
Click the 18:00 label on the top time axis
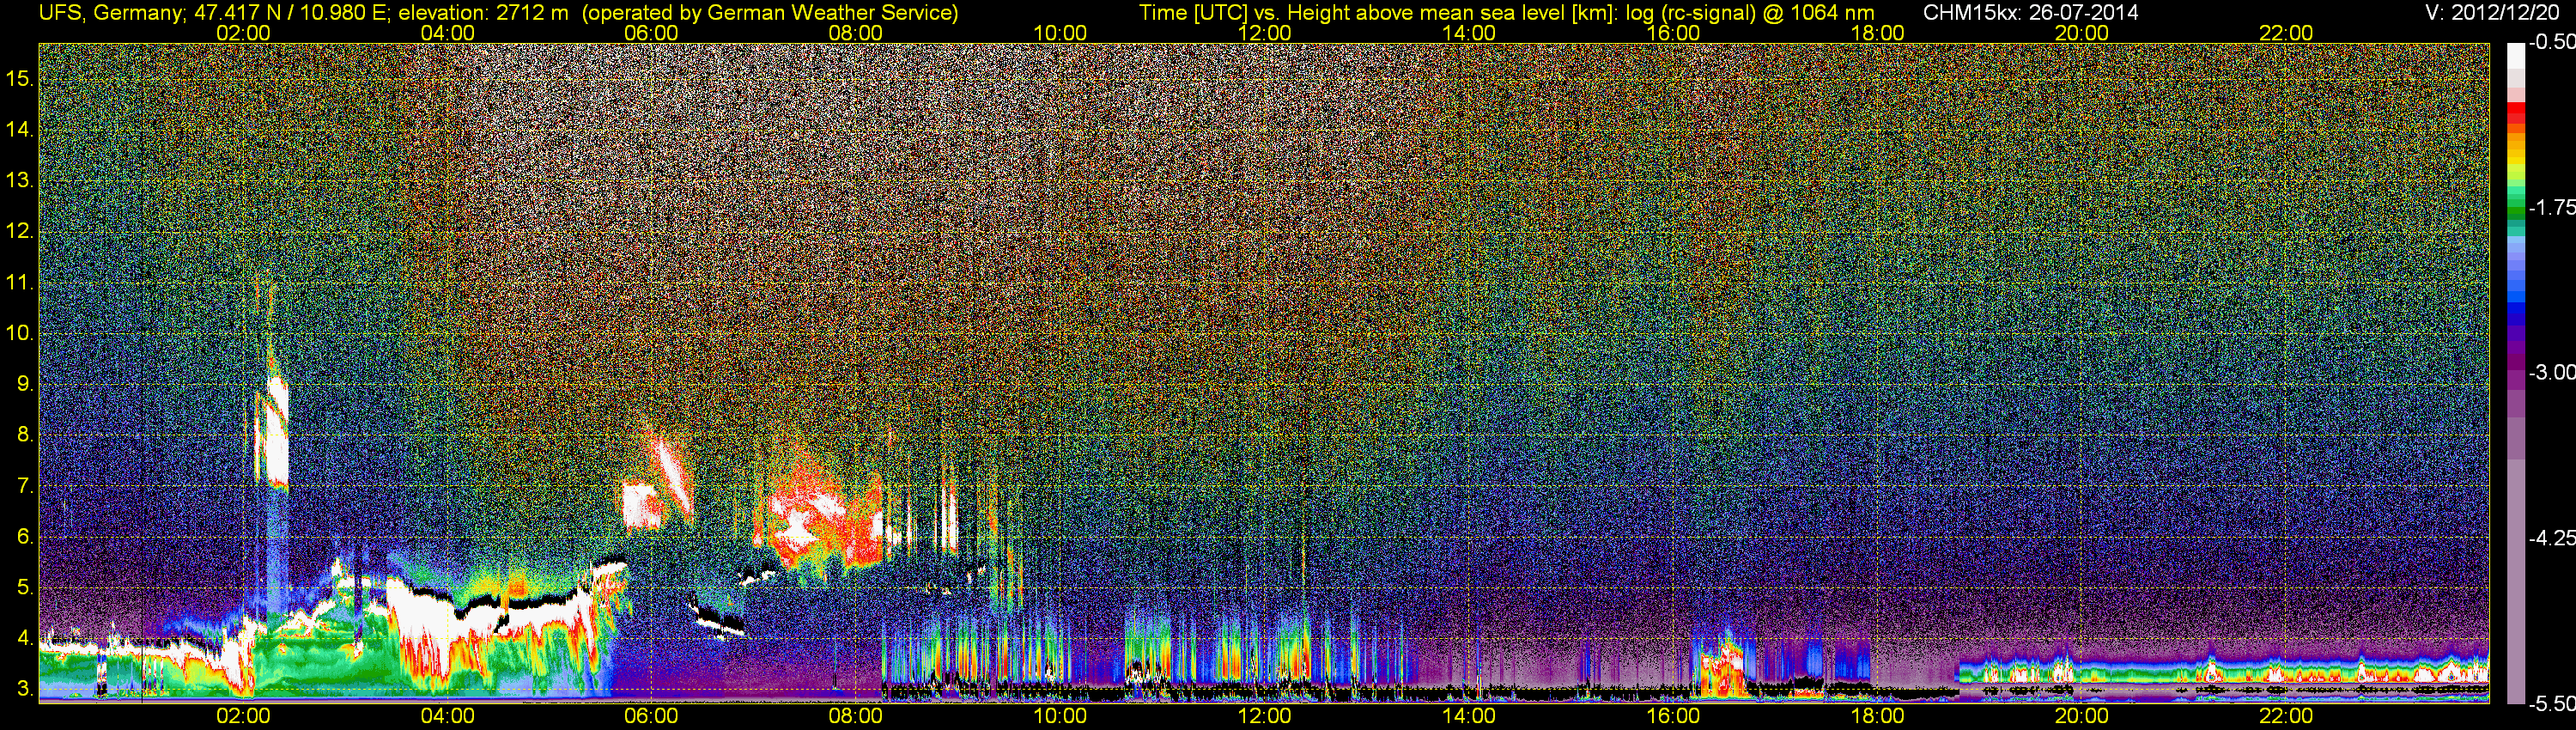[x=1877, y=33]
